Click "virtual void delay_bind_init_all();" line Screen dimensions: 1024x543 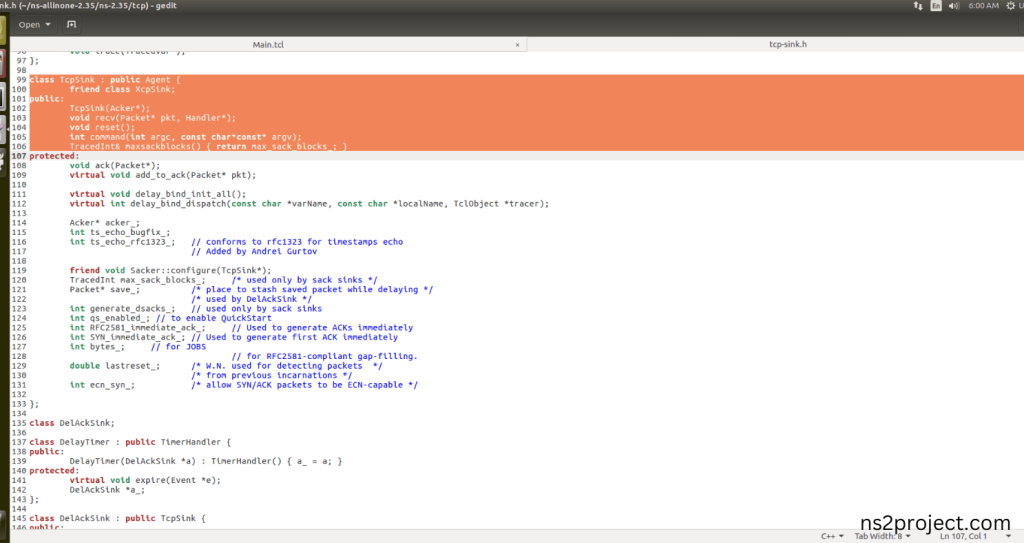tap(158, 194)
